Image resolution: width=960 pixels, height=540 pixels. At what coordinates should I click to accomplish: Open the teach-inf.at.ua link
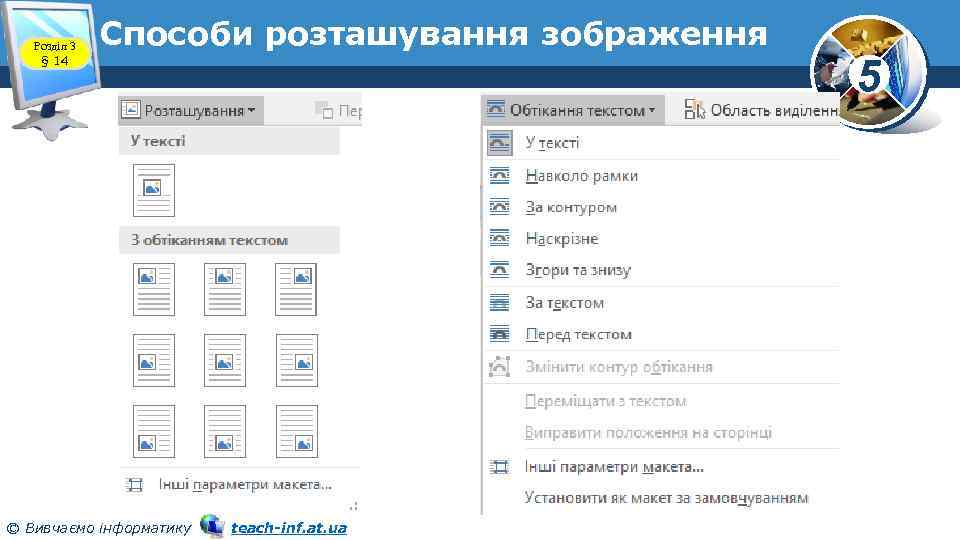[288, 528]
